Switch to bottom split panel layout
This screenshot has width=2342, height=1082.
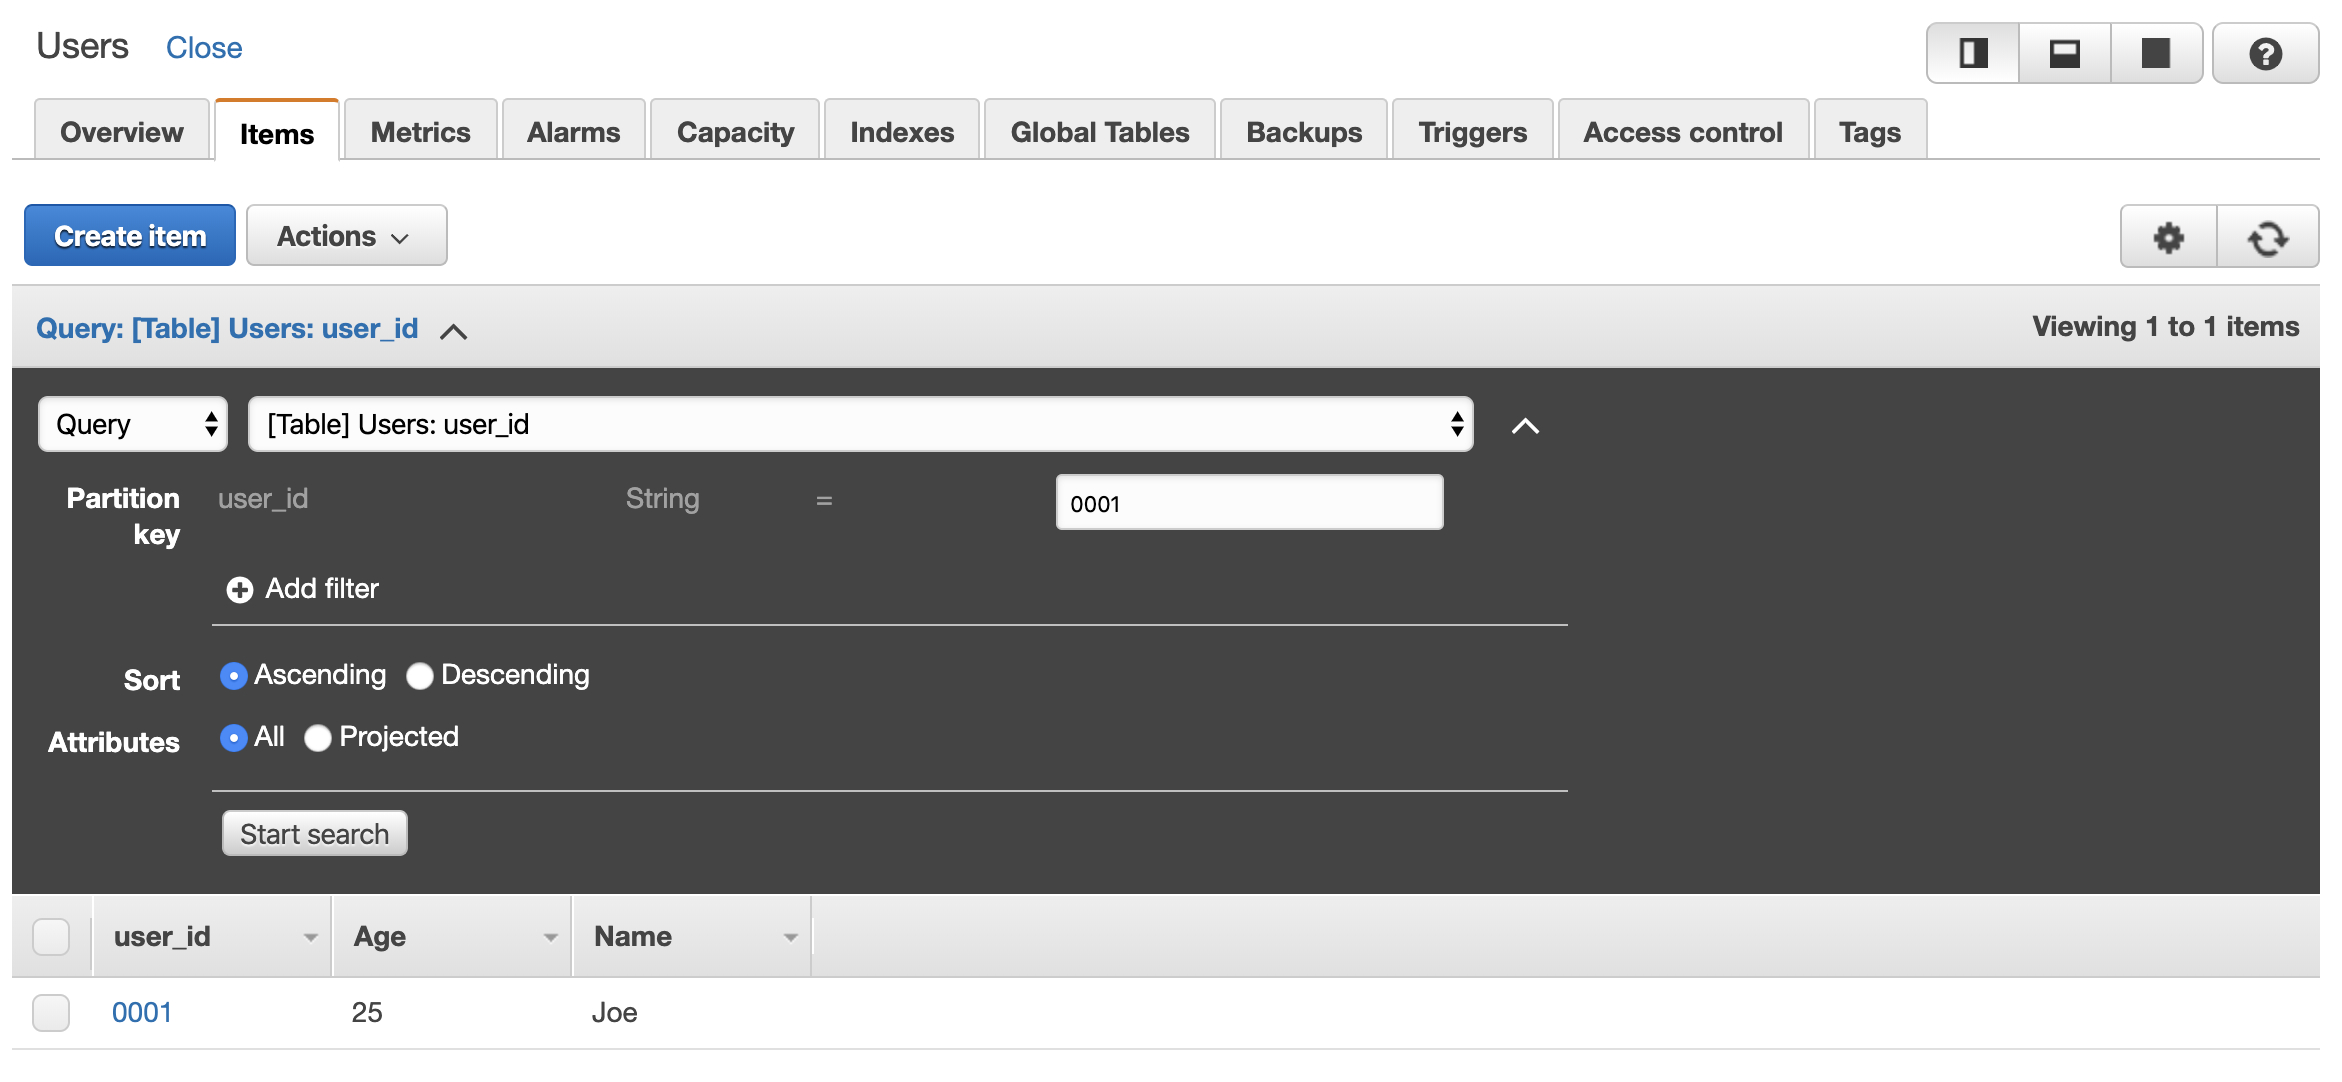2064,53
